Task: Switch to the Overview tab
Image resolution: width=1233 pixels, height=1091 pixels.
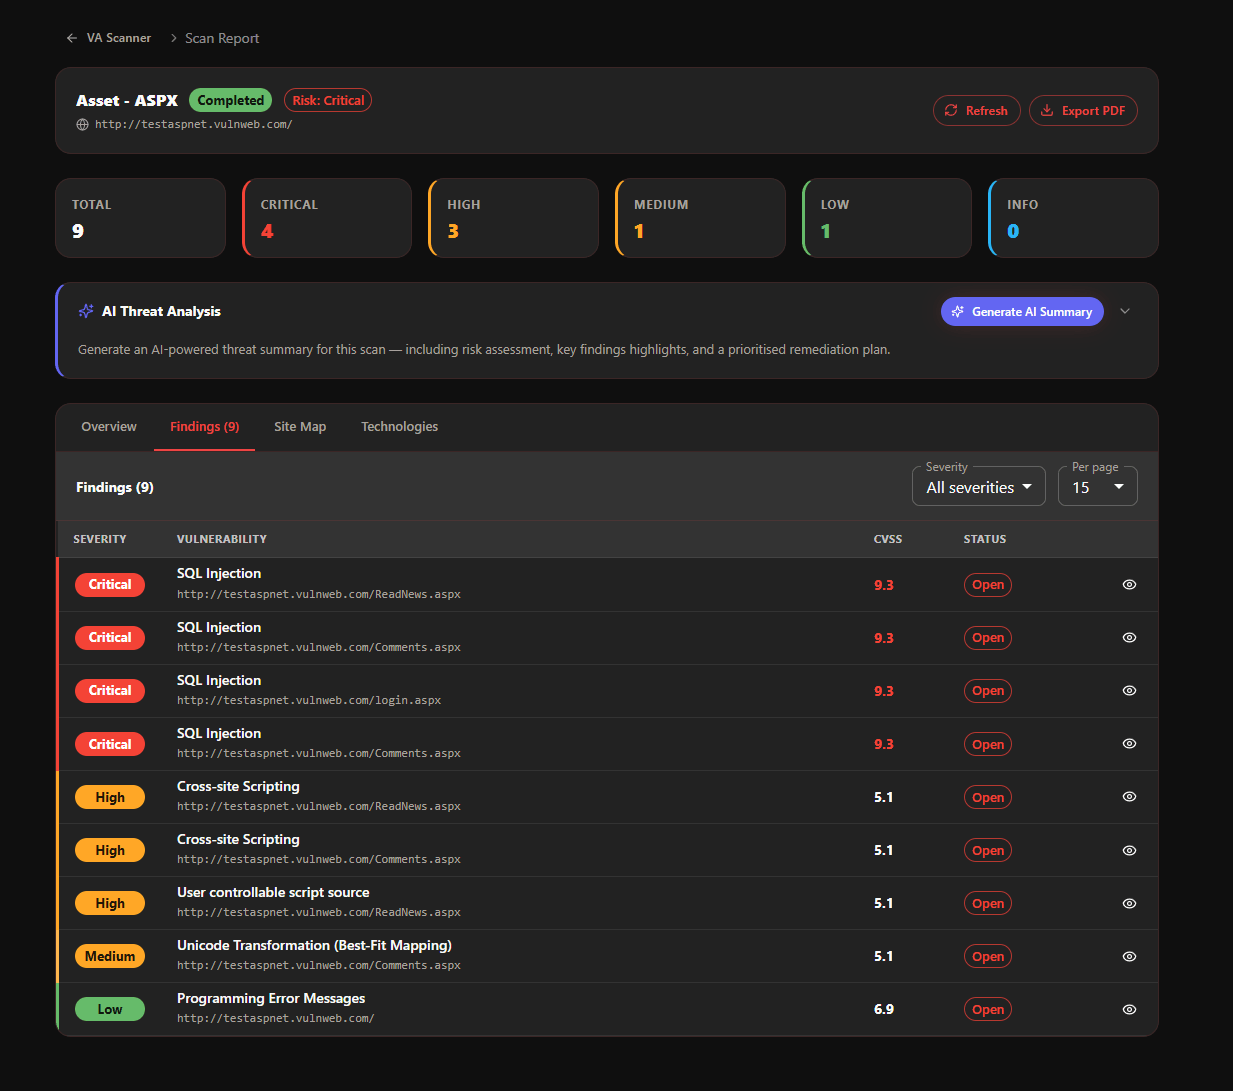Action: (x=109, y=427)
